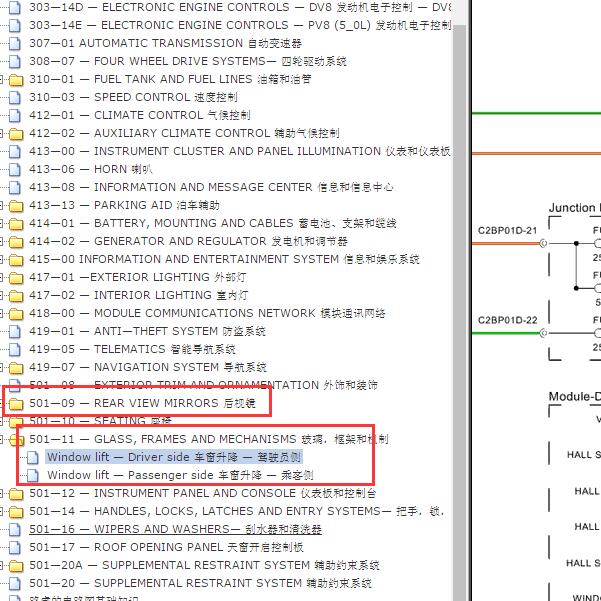Click connector label C2BP01D-21 in diagram
The image size is (601, 601).
(507, 231)
